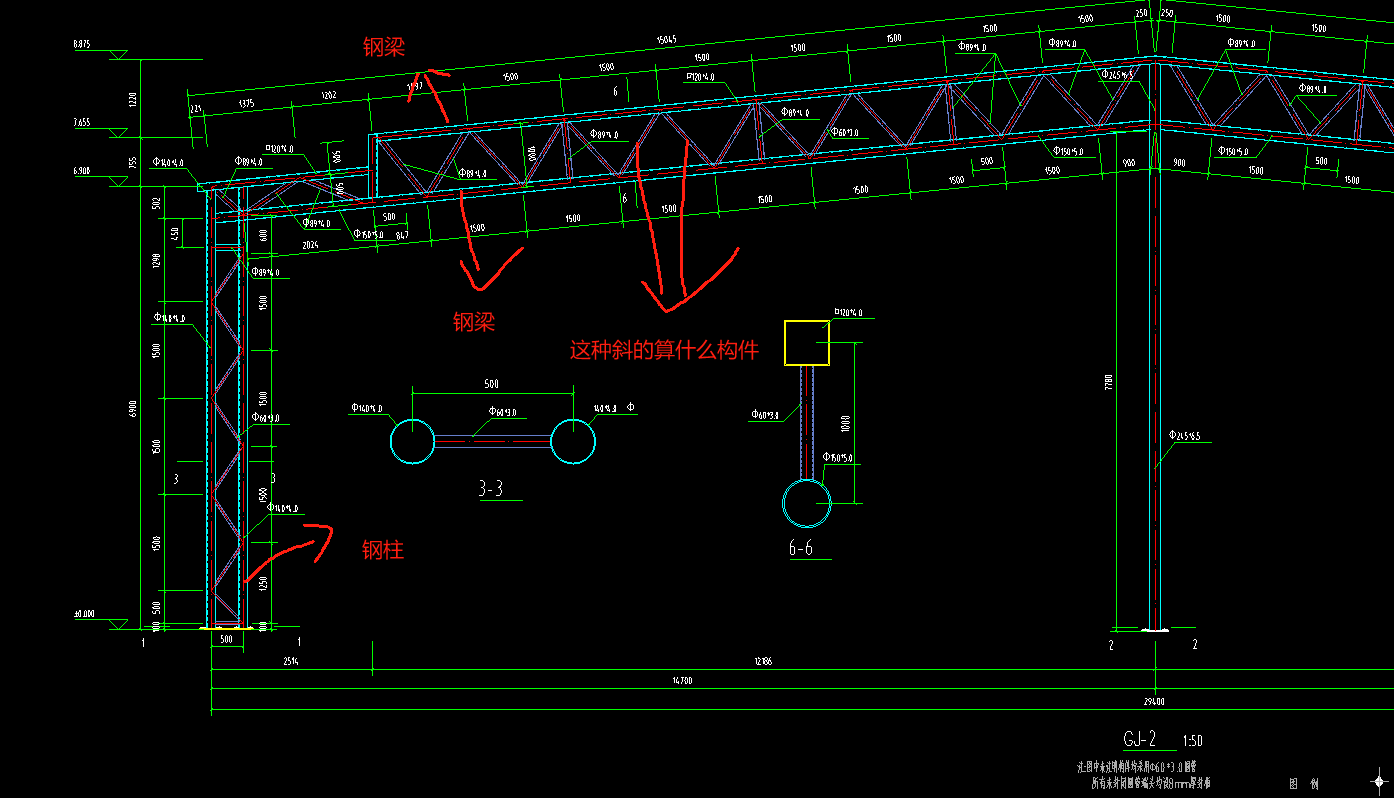
Task: Click the 图 例 legend text
Action: [1304, 785]
